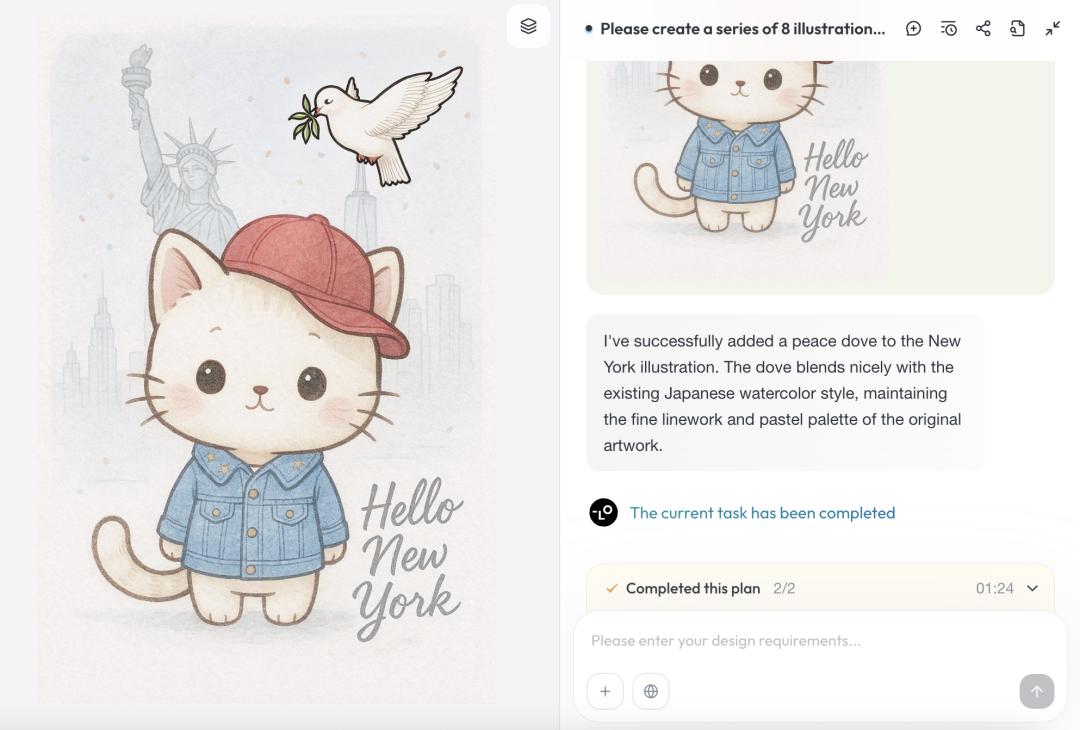Click the design requirements input field
Image resolution: width=1080 pixels, height=730 pixels.
tap(800, 641)
